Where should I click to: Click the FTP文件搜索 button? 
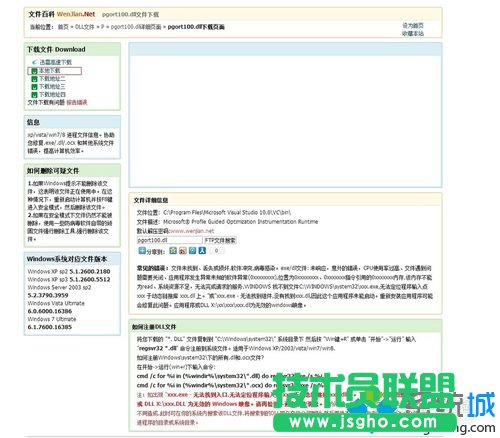[x=220, y=240]
